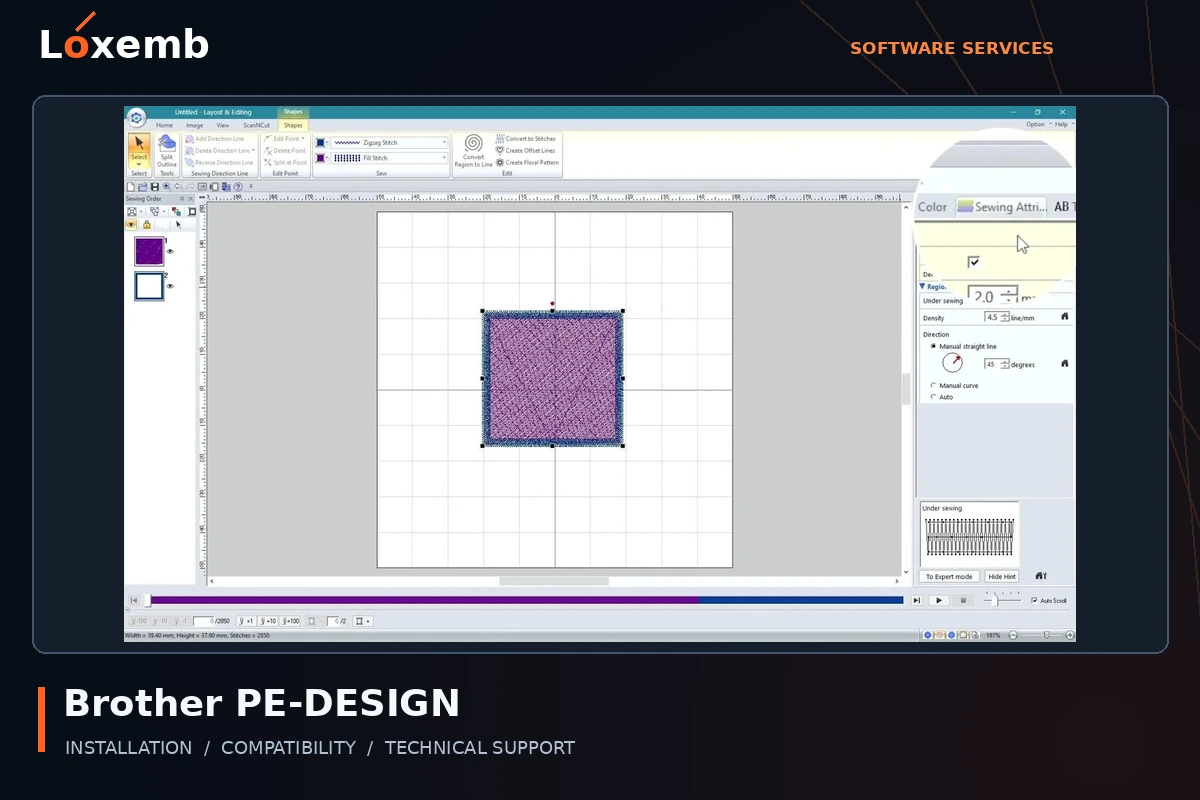Toggle the magnified checkbox in Sewing Attributes
The height and width of the screenshot is (800, 1200).
tap(974, 262)
